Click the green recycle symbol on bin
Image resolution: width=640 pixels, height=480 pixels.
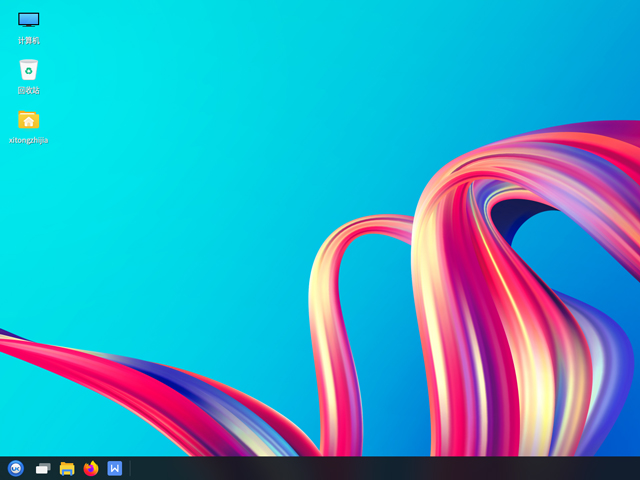pyautogui.click(x=29, y=71)
